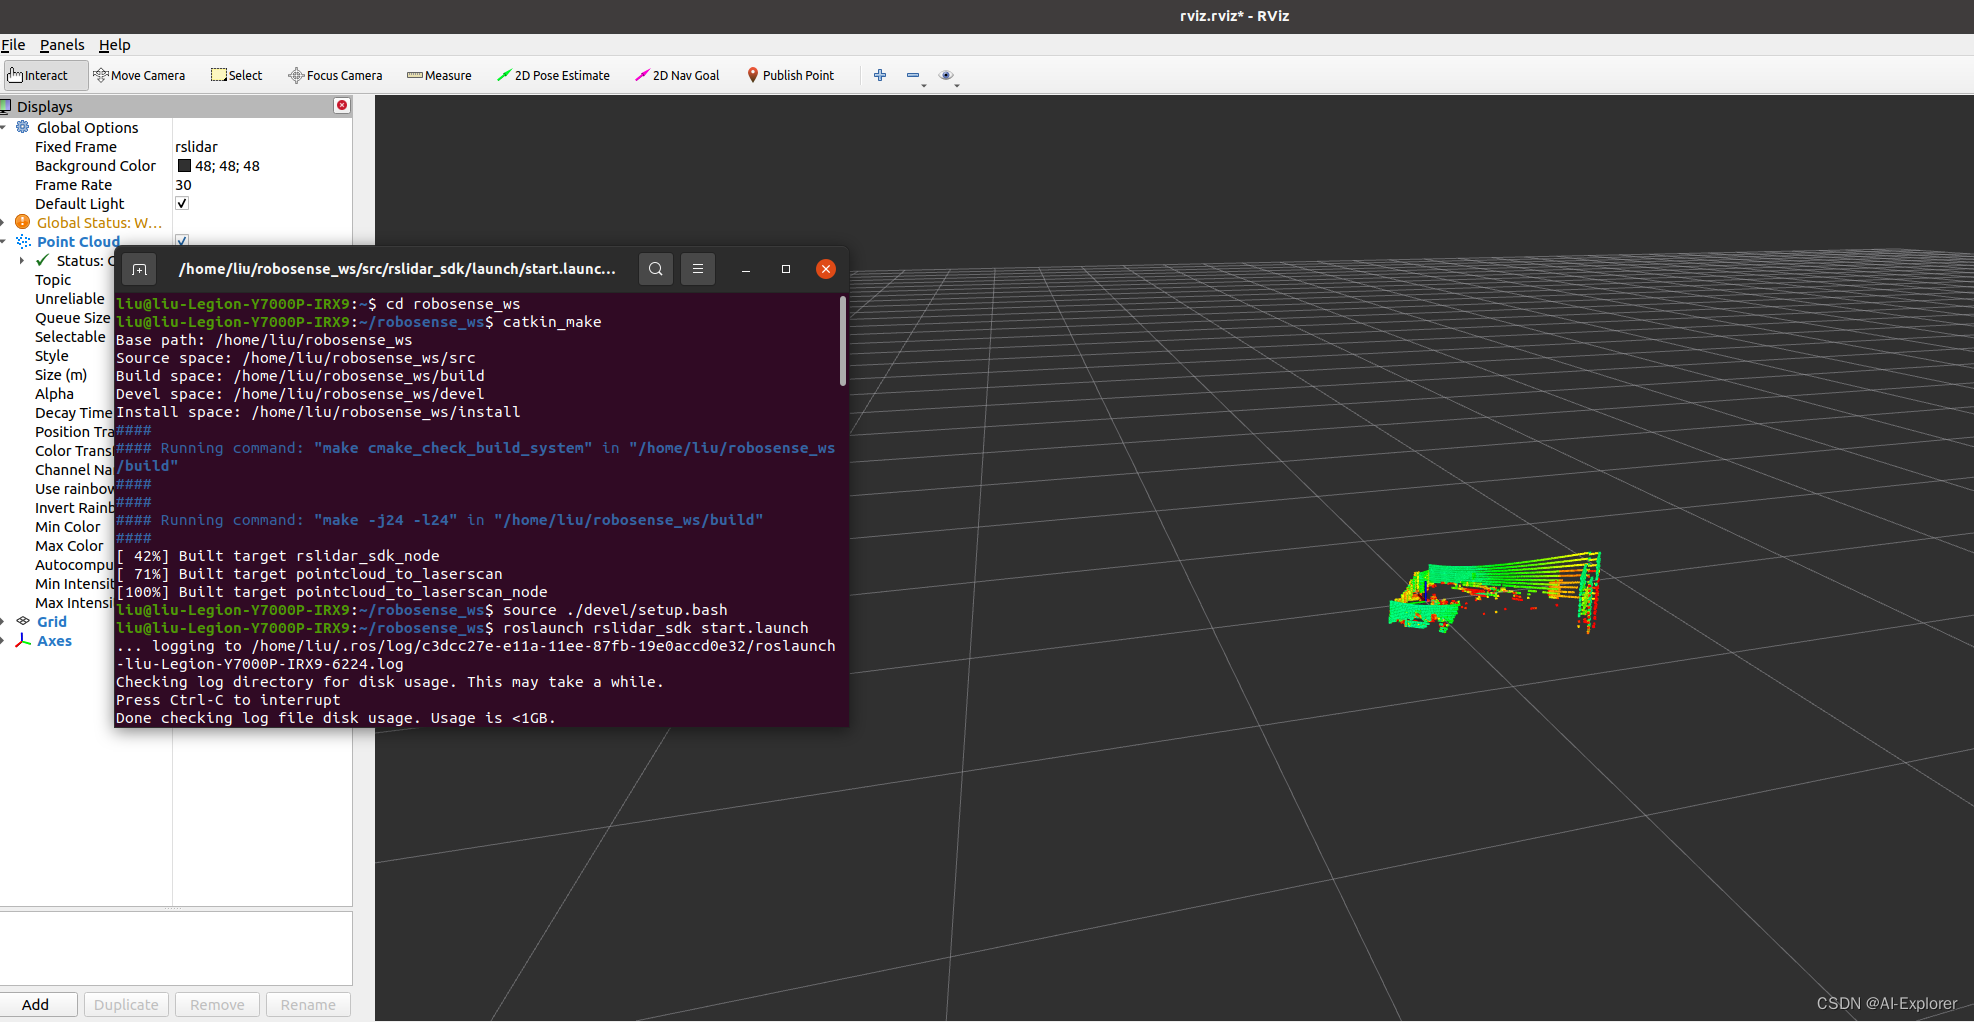Click the Axes label
Image resolution: width=1974 pixels, height=1022 pixels.
54,641
